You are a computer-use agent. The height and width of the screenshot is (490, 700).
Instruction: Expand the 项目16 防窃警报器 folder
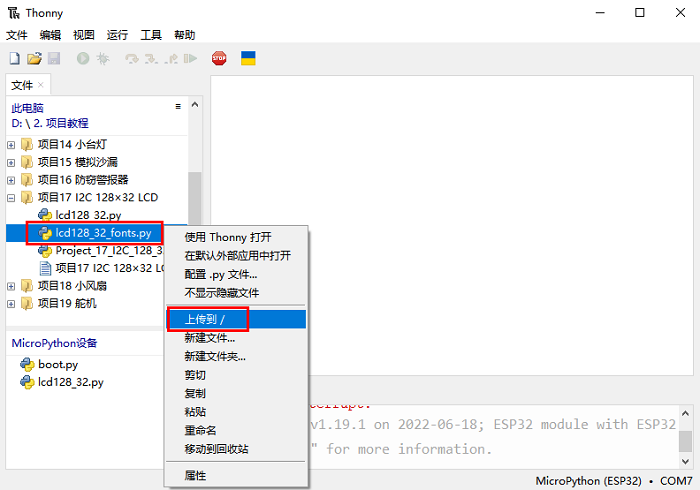click(11, 180)
